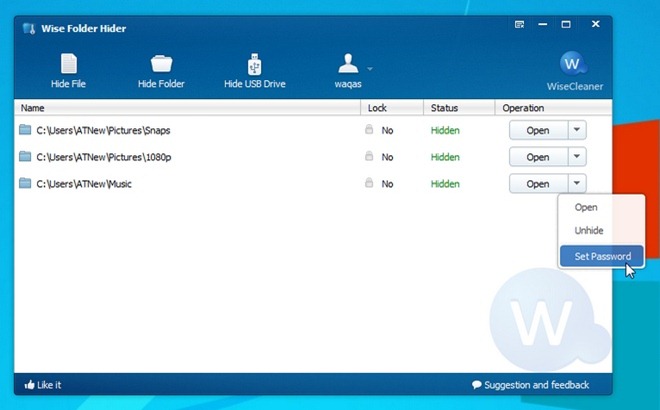660x410 pixels.
Task: Click the folder icon for the 1080p row
Action: click(25, 157)
